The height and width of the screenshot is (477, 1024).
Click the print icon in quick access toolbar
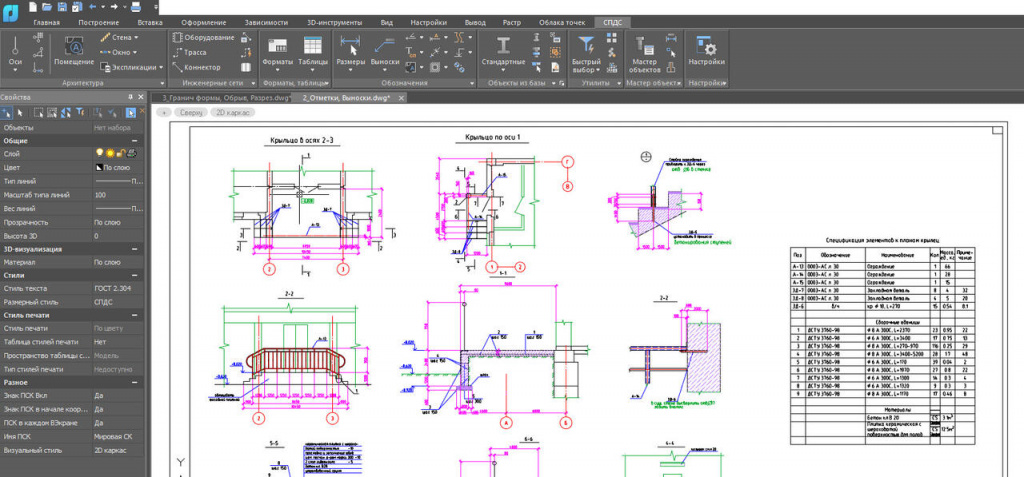point(137,7)
